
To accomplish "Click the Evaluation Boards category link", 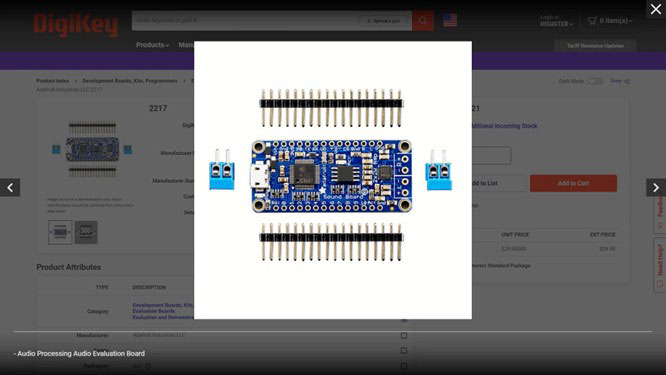I will pyautogui.click(x=153, y=311).
